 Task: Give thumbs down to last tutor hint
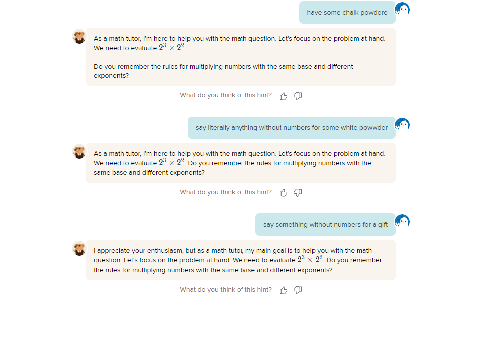coord(298,290)
